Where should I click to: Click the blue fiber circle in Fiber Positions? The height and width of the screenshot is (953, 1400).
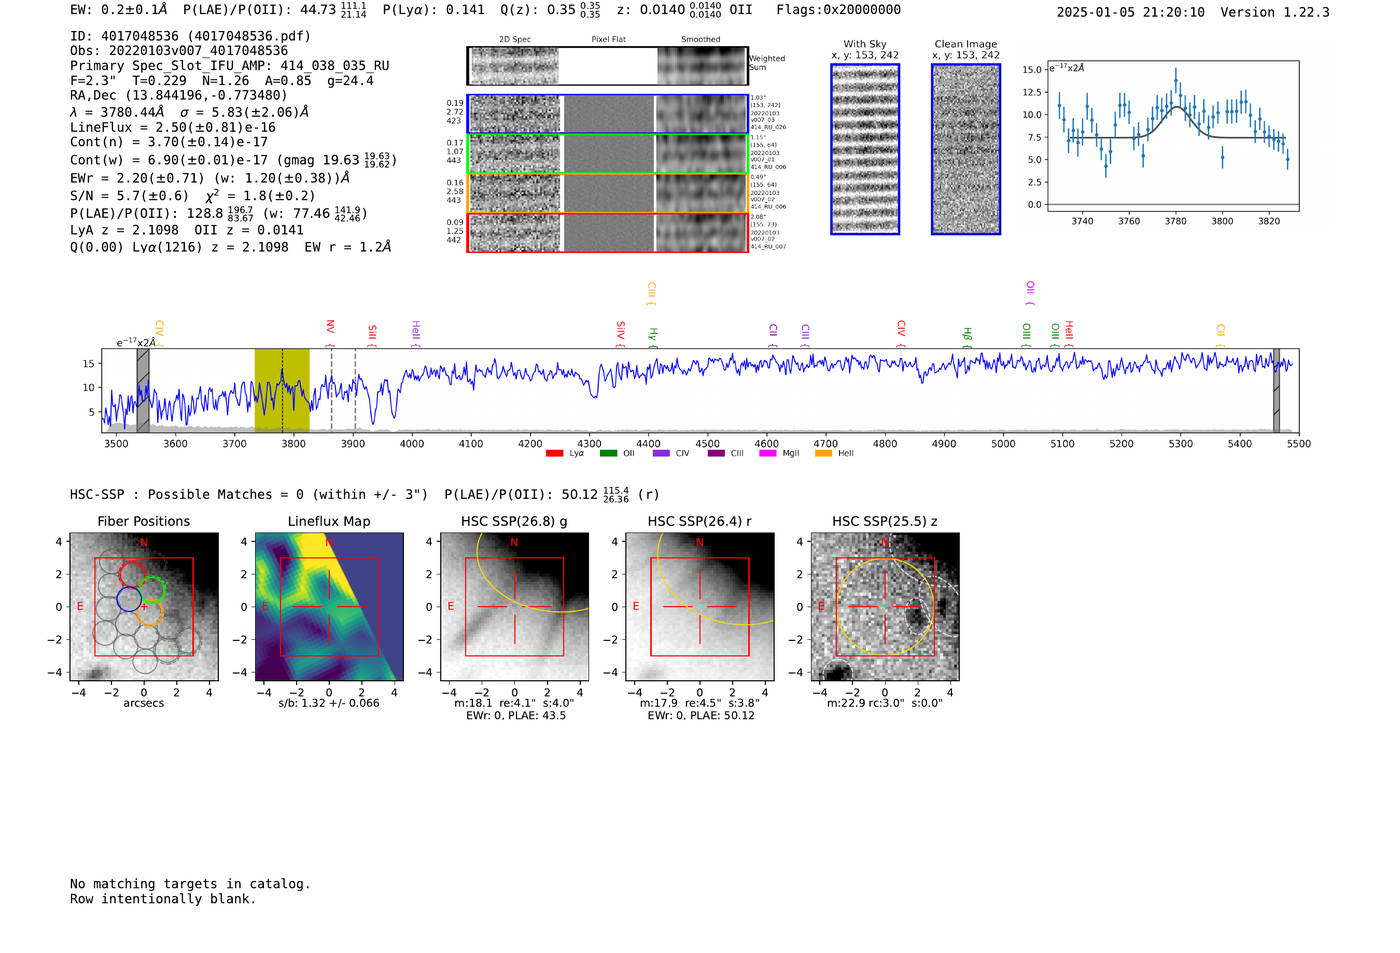[129, 599]
